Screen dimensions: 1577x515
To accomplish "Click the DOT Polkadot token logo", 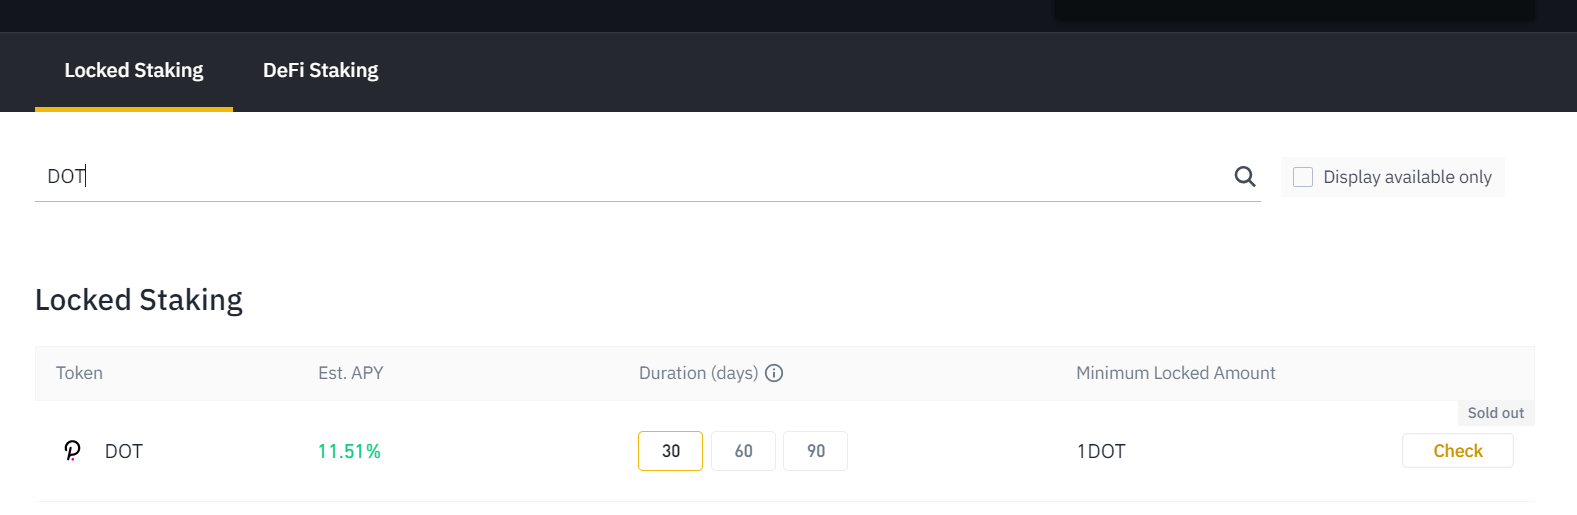I will click(x=72, y=451).
